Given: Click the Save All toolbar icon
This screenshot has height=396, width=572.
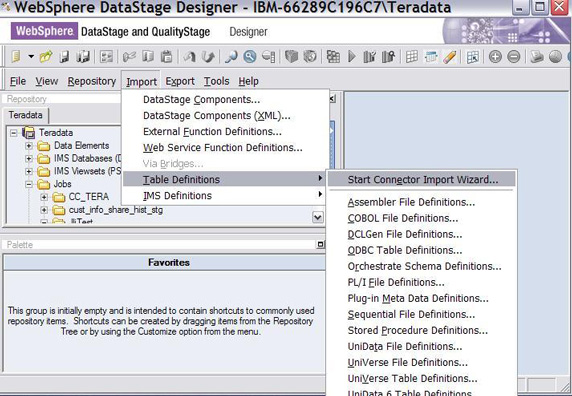Looking at the screenshot, I should 83,57.
